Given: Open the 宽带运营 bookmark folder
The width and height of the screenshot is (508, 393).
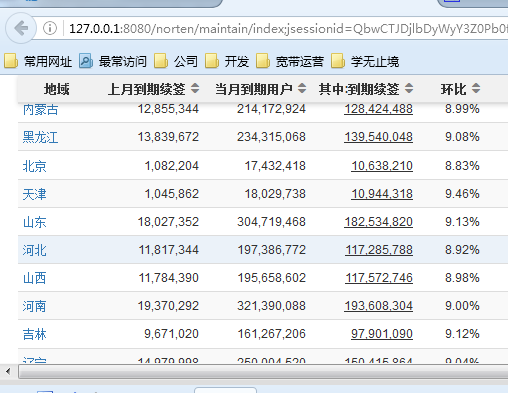Looking at the screenshot, I should [x=290, y=61].
